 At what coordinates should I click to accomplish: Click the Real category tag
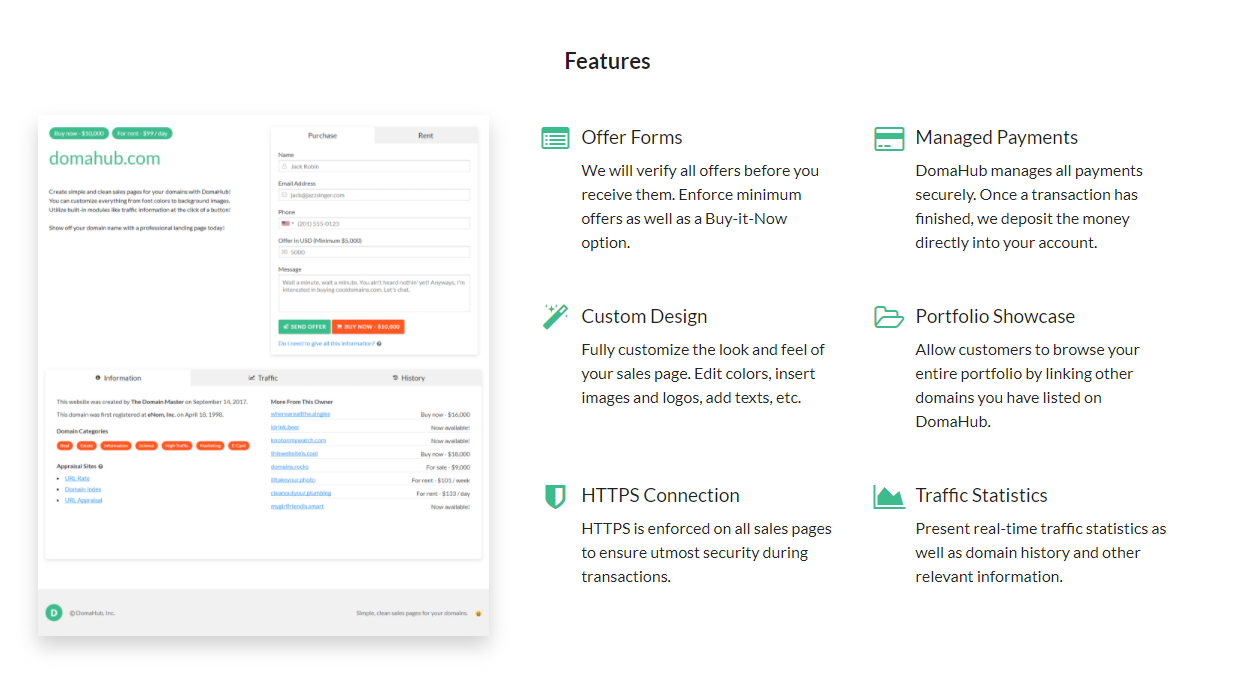click(x=65, y=446)
